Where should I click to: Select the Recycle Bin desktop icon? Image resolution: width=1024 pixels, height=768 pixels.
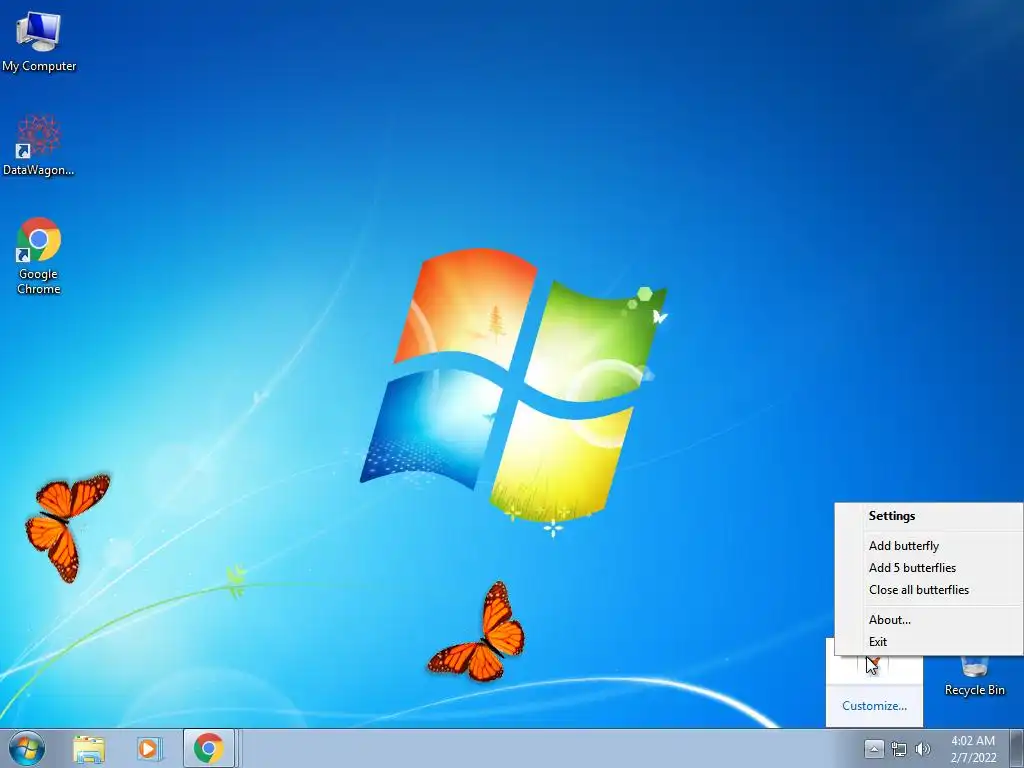click(x=974, y=676)
